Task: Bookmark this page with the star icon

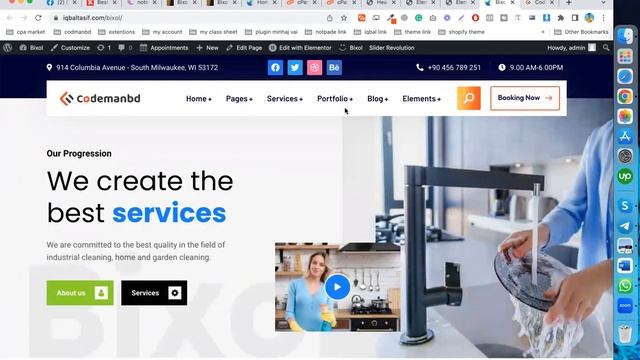Action: (344, 18)
